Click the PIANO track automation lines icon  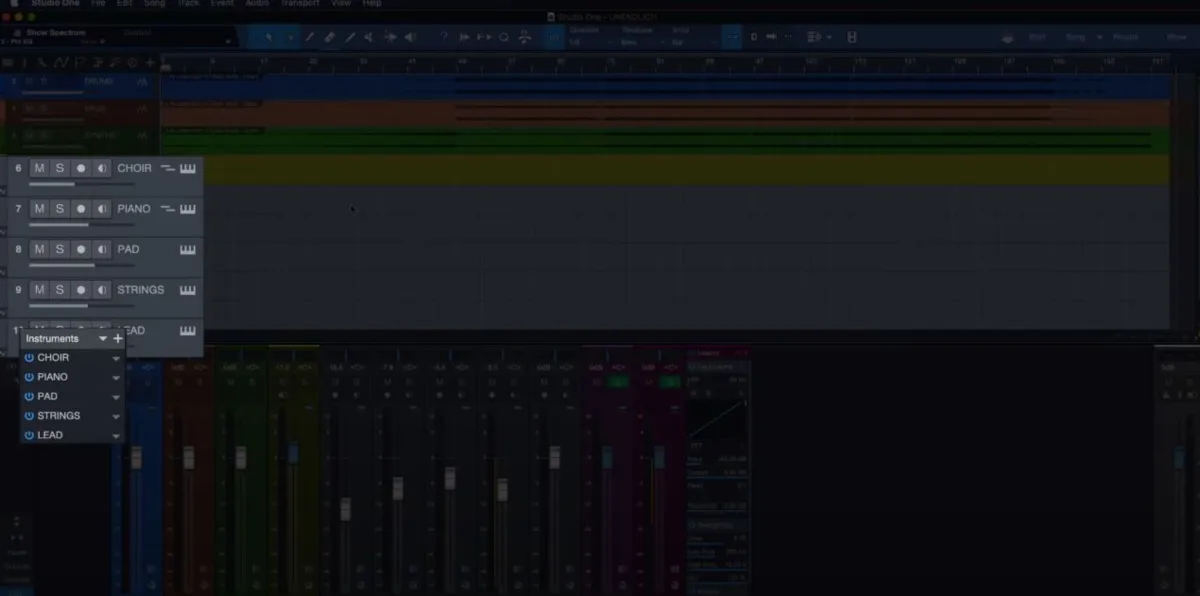[x=167, y=209]
